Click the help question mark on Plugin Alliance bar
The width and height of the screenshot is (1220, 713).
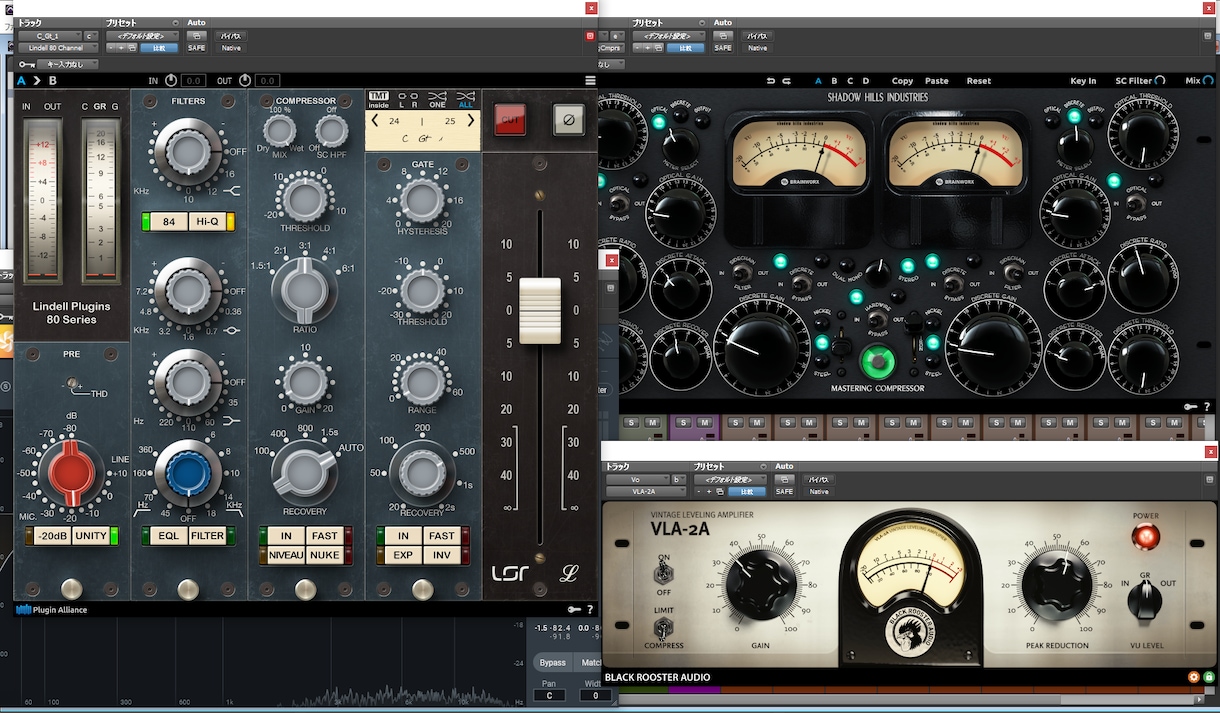590,609
